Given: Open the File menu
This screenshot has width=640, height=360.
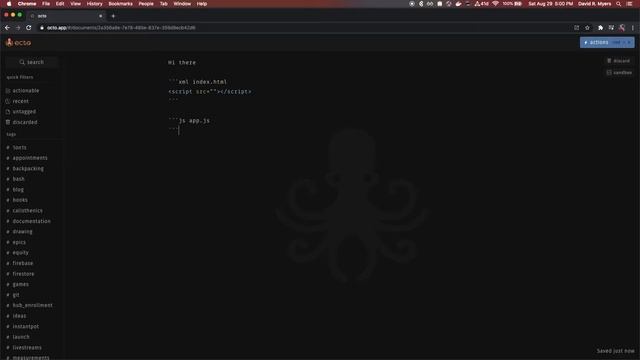Looking at the screenshot, I should (46, 4).
